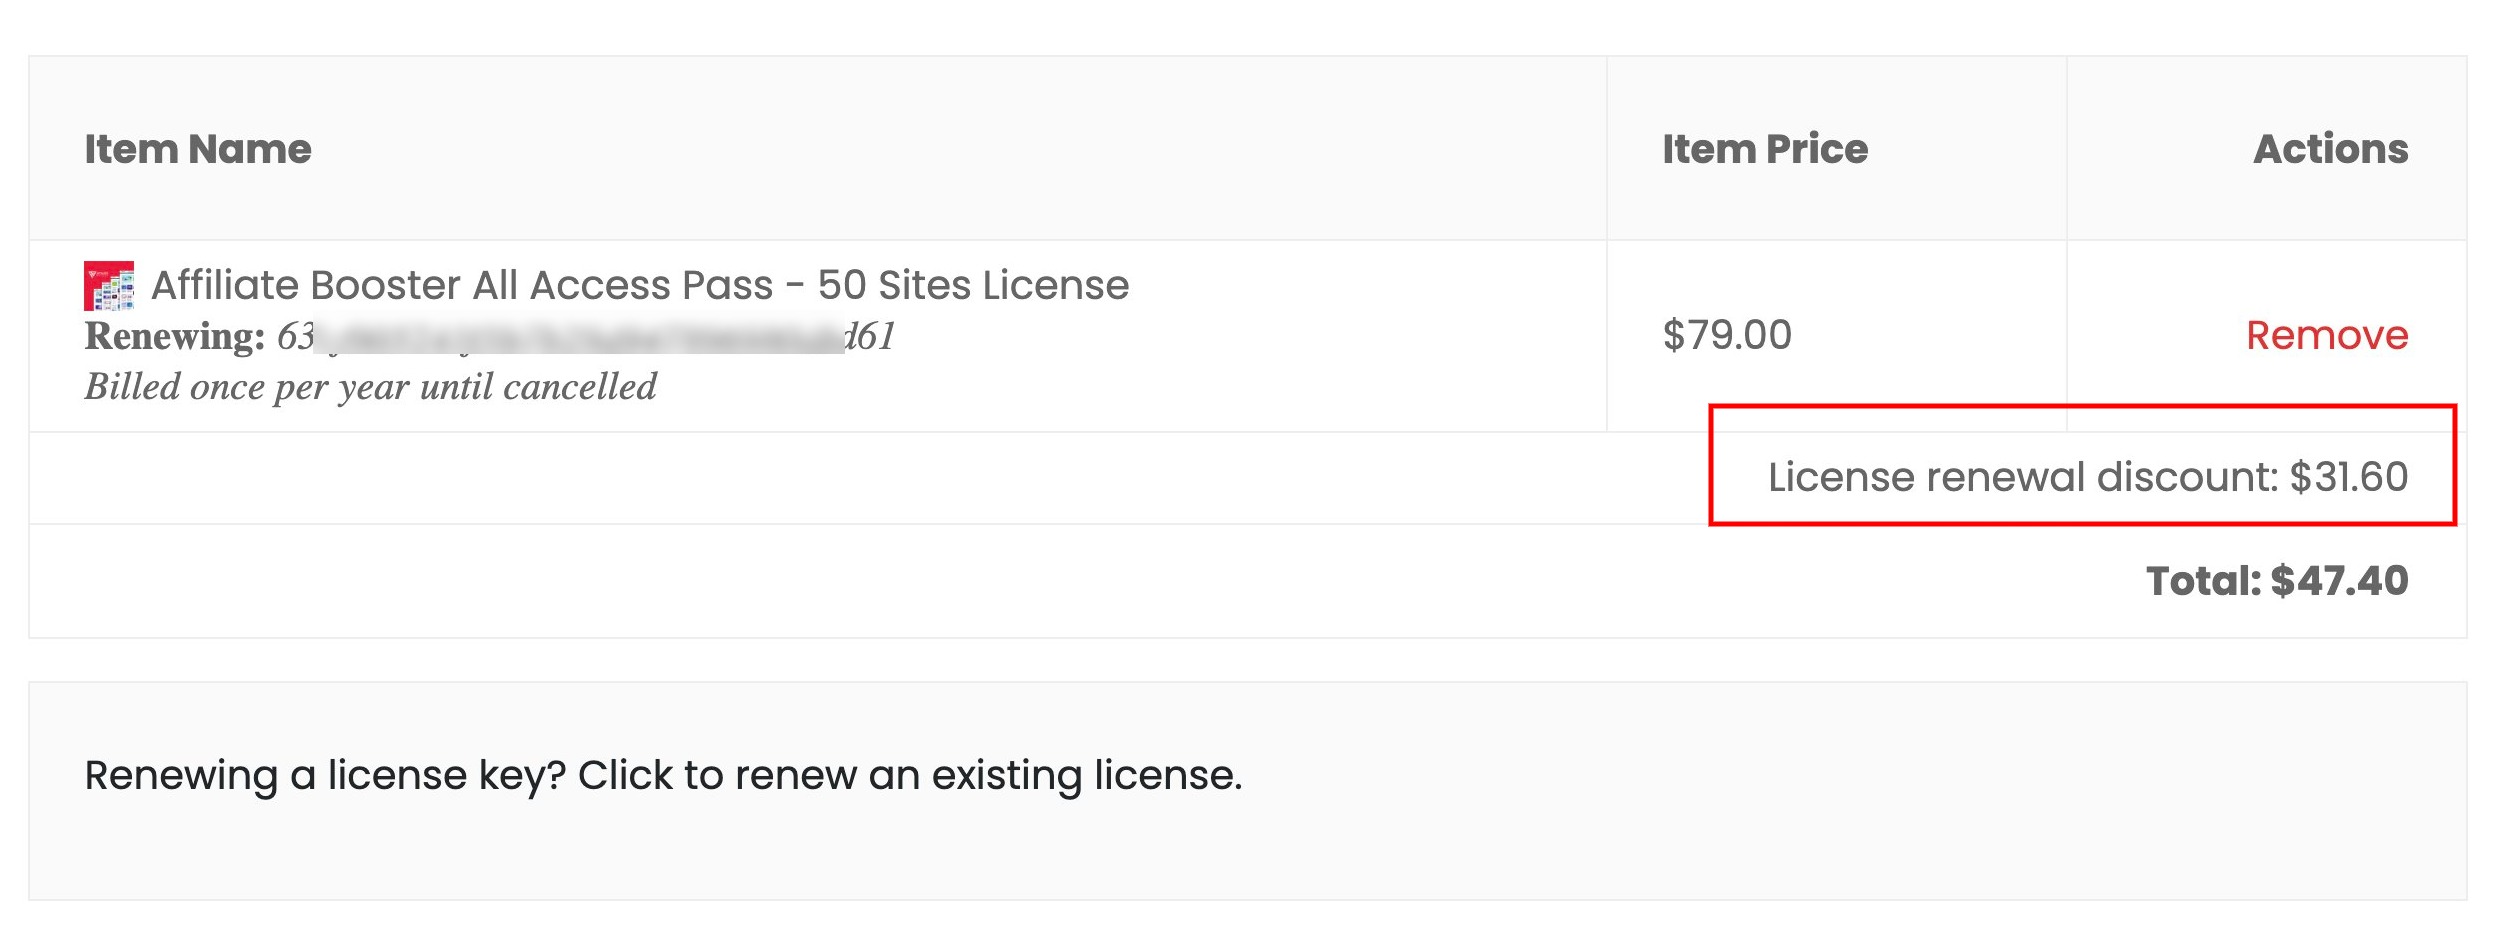Select the license key ending d61
2506x931 pixels.
[586, 336]
